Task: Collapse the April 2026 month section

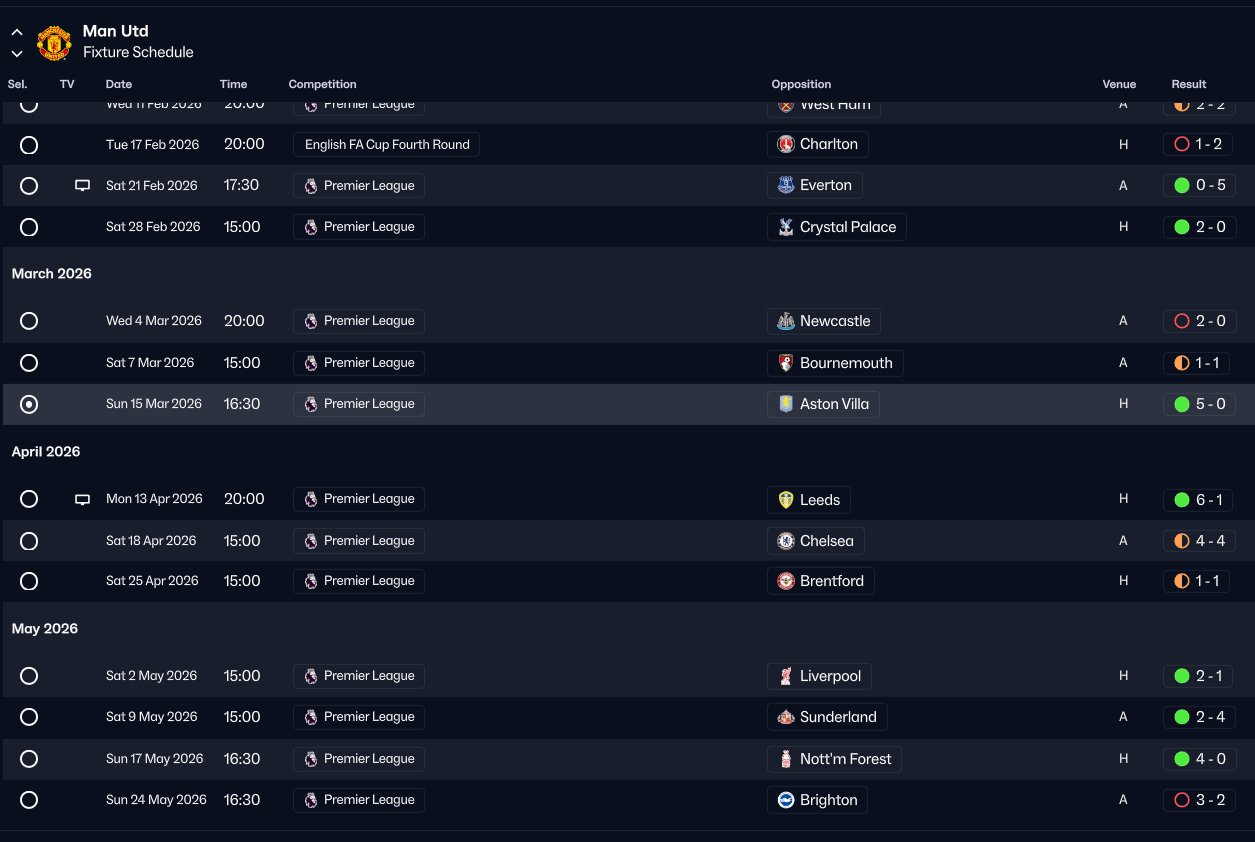Action: pos(46,452)
